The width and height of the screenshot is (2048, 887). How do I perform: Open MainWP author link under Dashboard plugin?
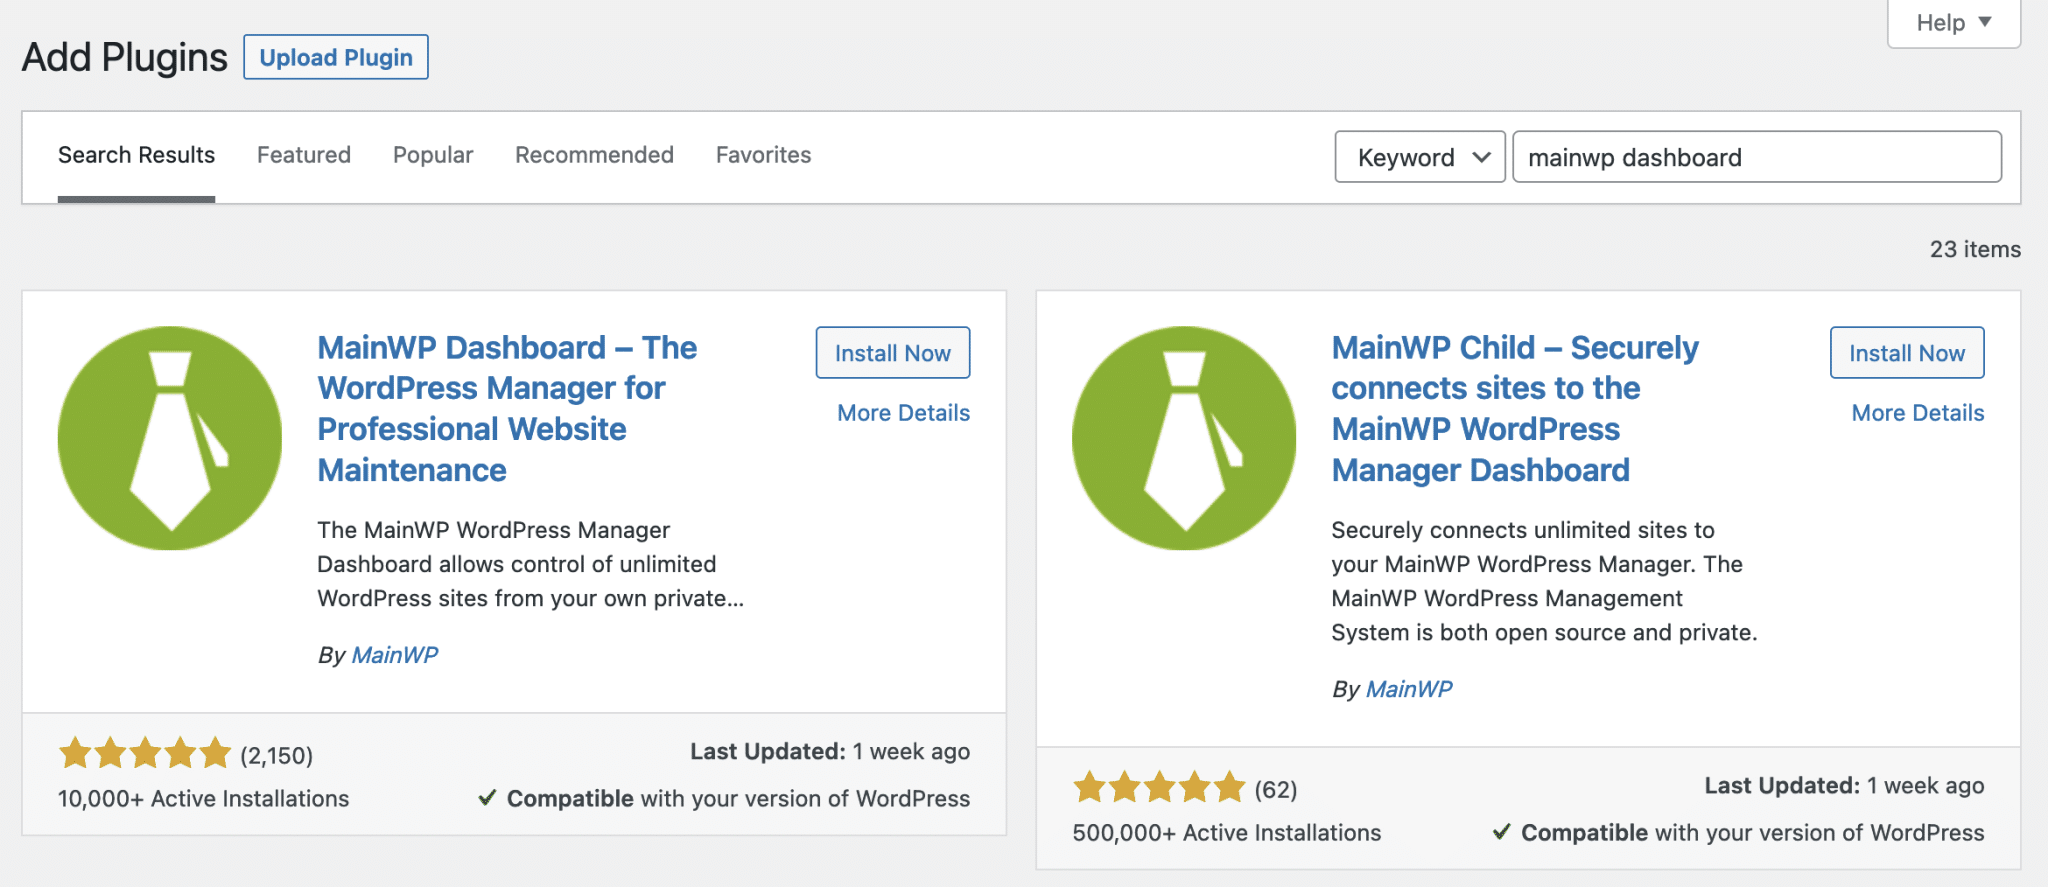coord(395,655)
